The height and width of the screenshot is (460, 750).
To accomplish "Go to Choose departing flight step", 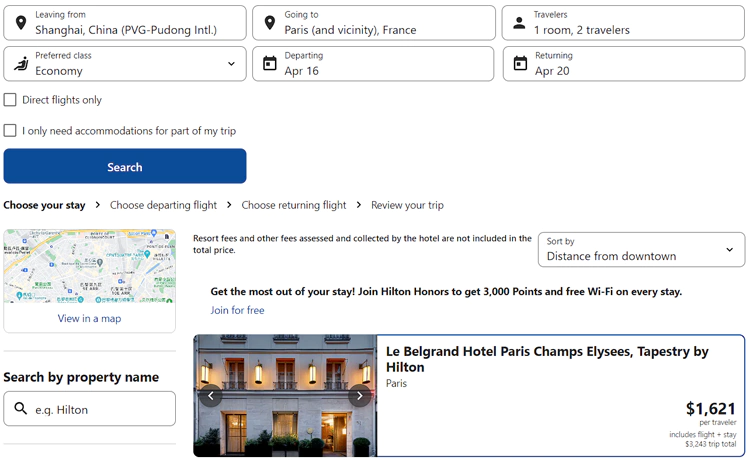I will point(163,205).
